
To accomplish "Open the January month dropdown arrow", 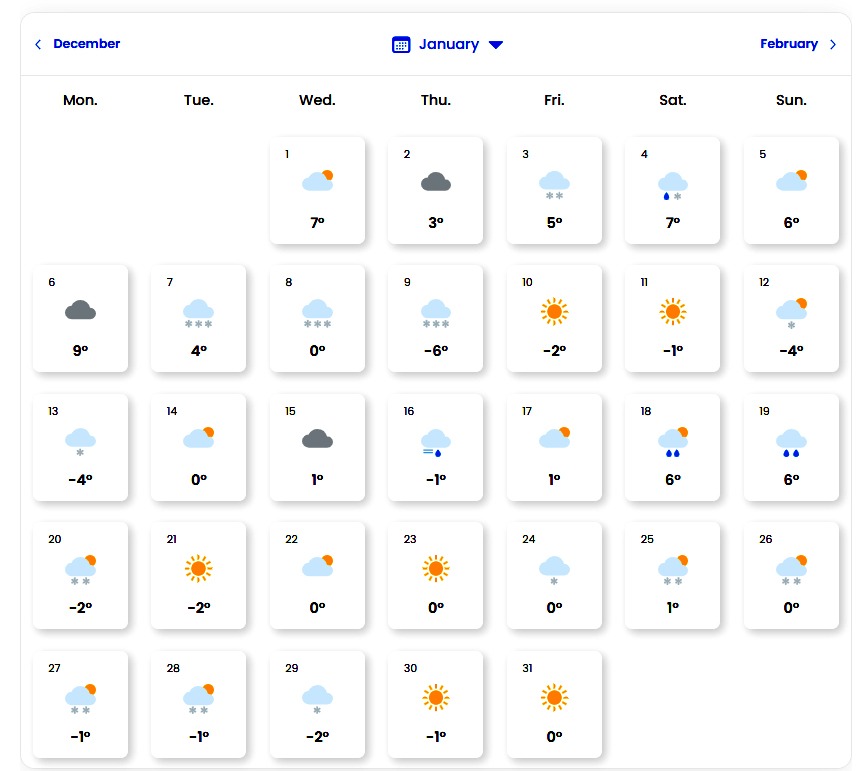I will (x=496, y=45).
